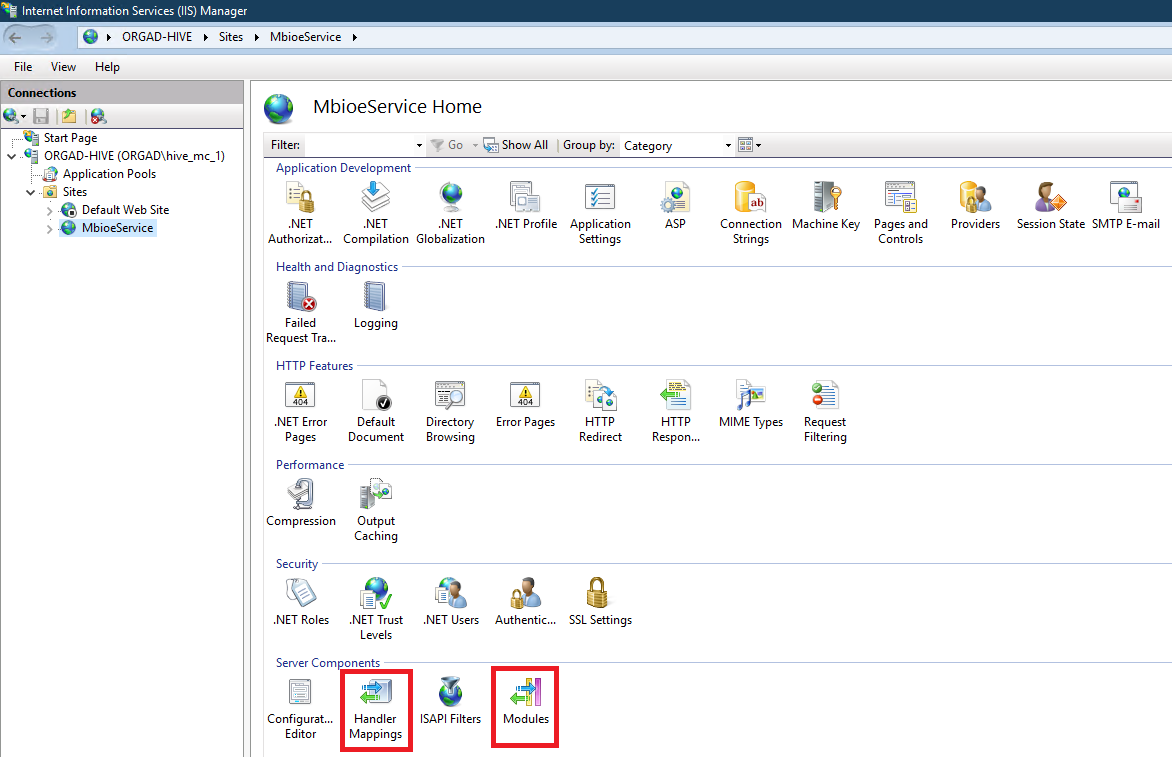Open MIME Types feature
The width and height of the screenshot is (1172, 757).
tap(750, 404)
